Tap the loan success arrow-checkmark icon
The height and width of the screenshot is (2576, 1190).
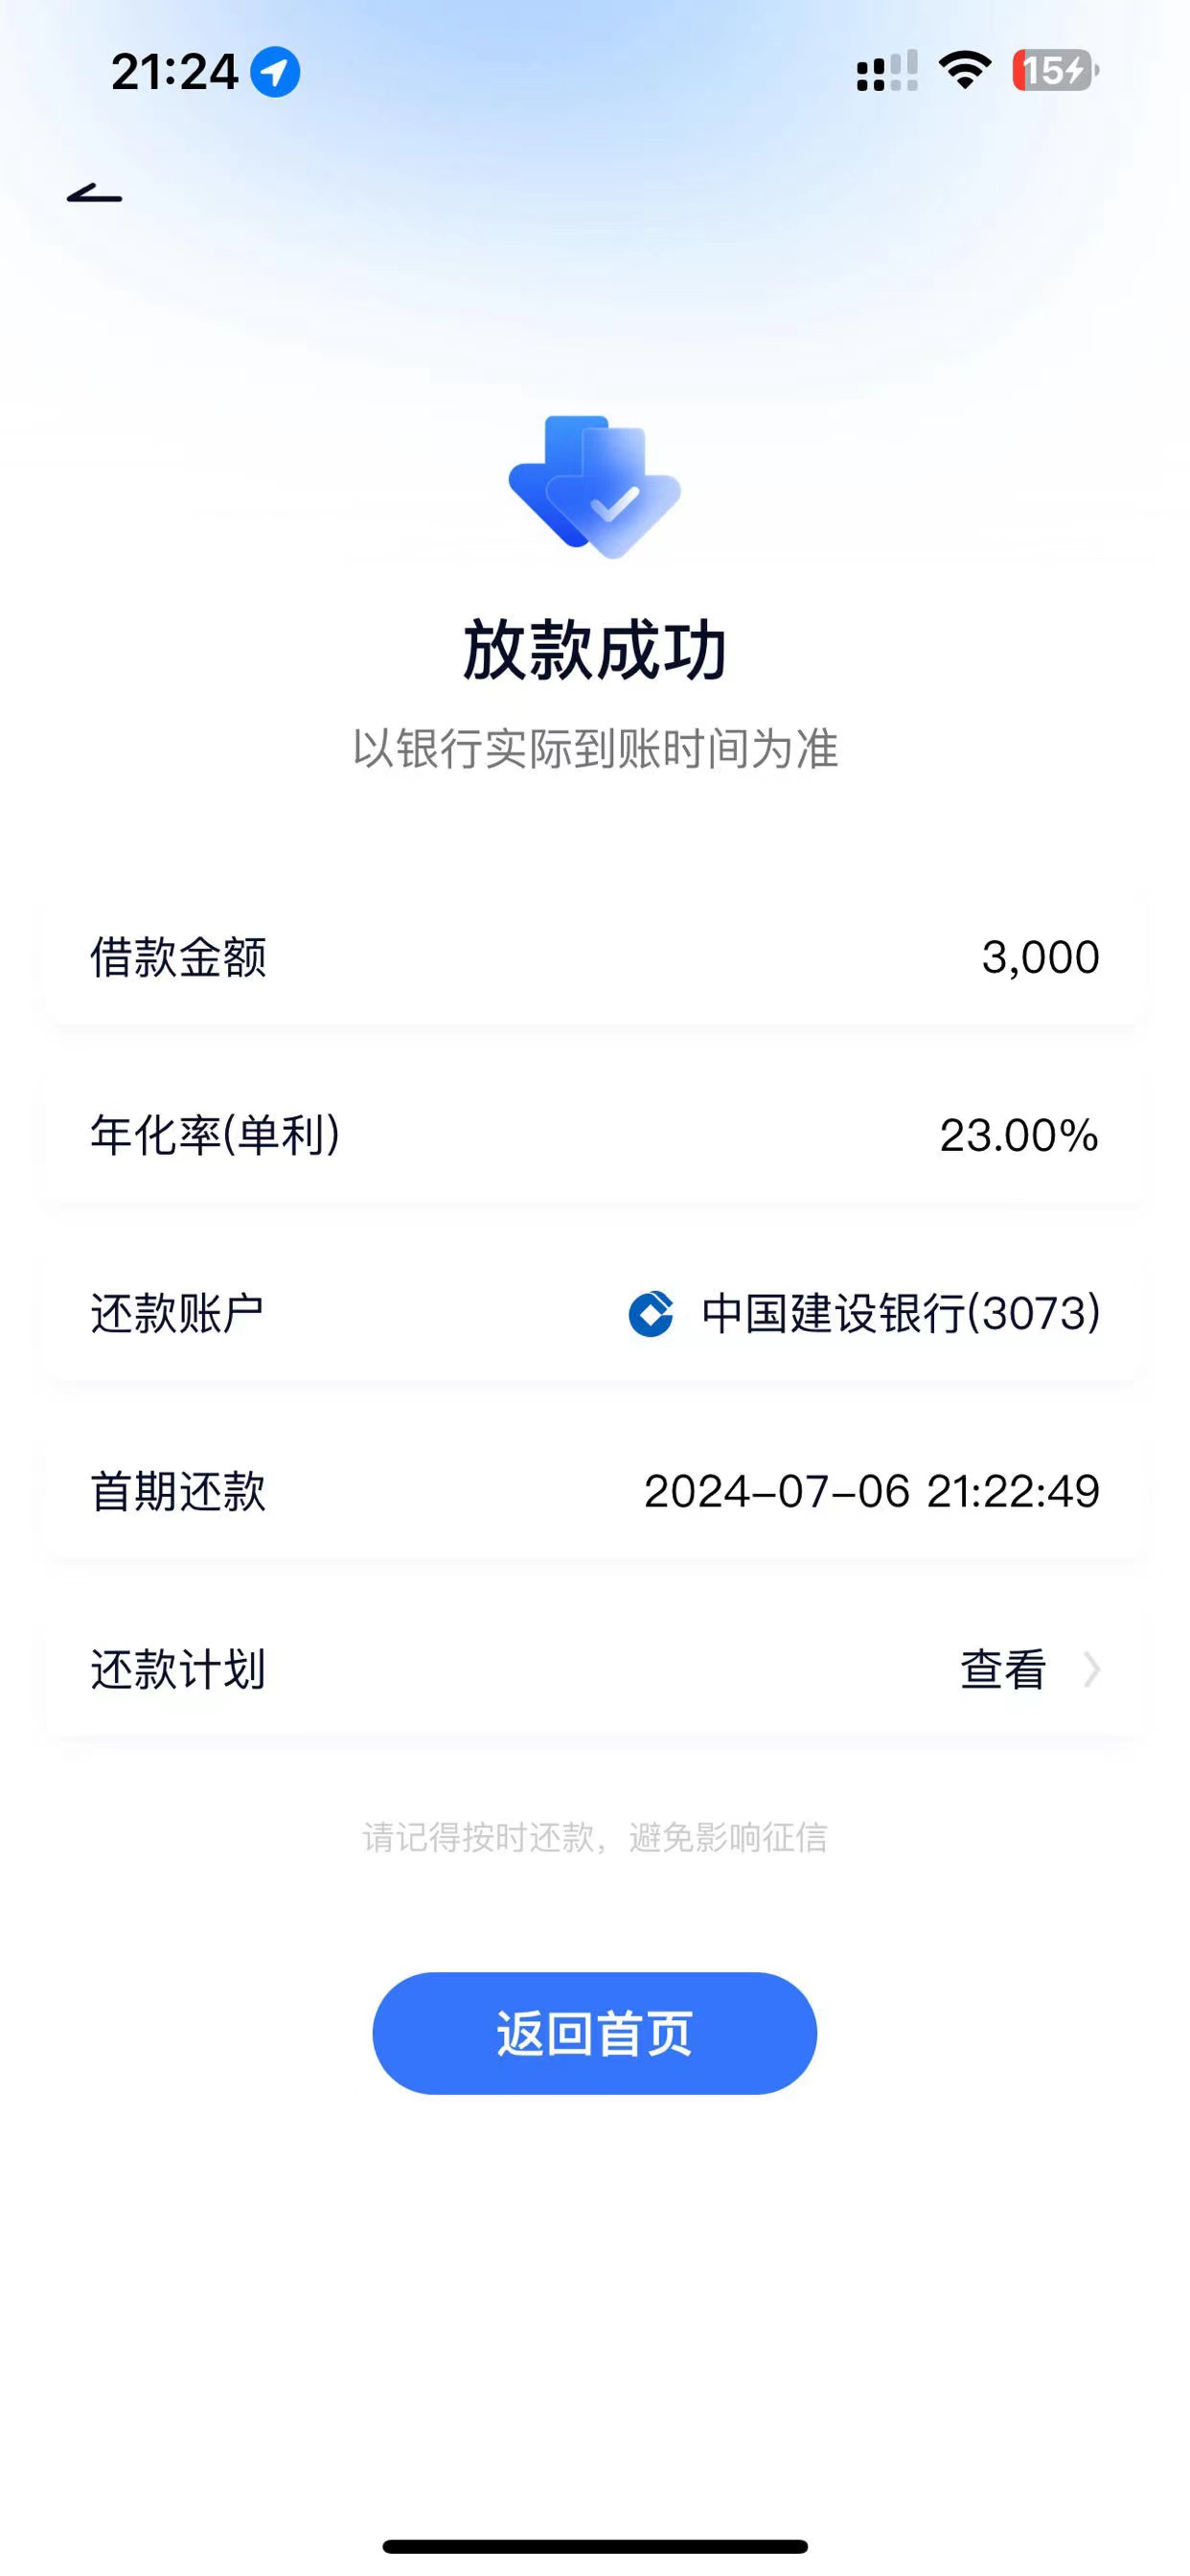coord(595,487)
